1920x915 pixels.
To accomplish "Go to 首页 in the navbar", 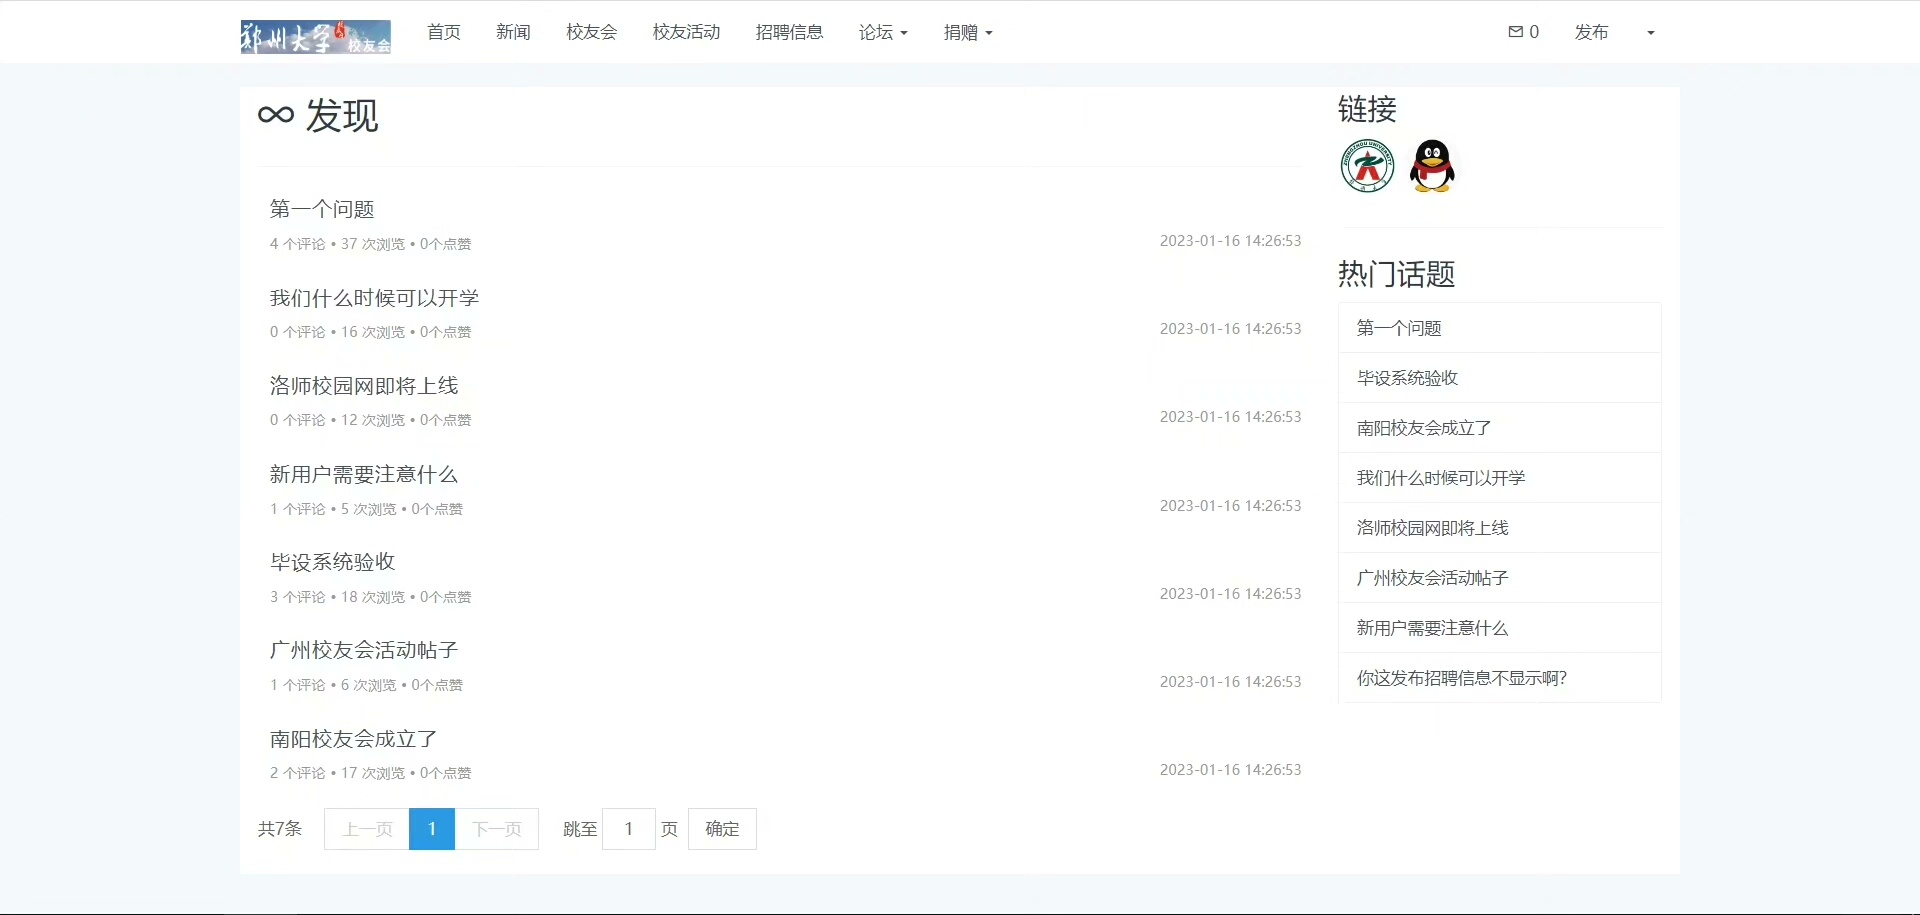I will 444,32.
